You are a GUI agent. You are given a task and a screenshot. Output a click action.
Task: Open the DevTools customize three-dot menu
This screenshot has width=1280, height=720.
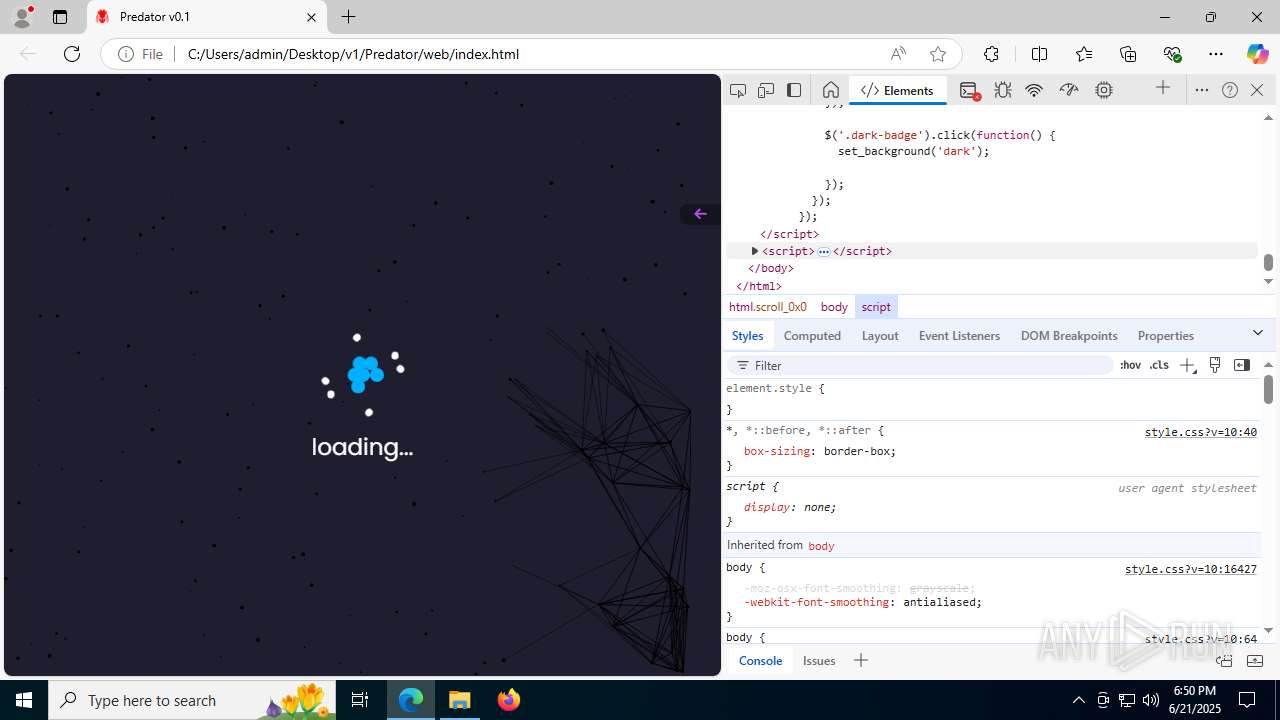coord(1202,90)
